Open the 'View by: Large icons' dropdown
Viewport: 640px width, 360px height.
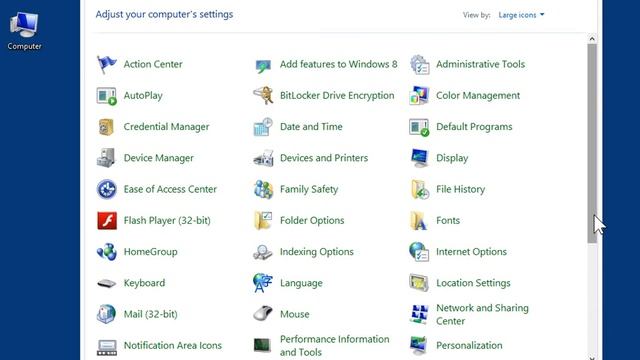pyautogui.click(x=521, y=15)
